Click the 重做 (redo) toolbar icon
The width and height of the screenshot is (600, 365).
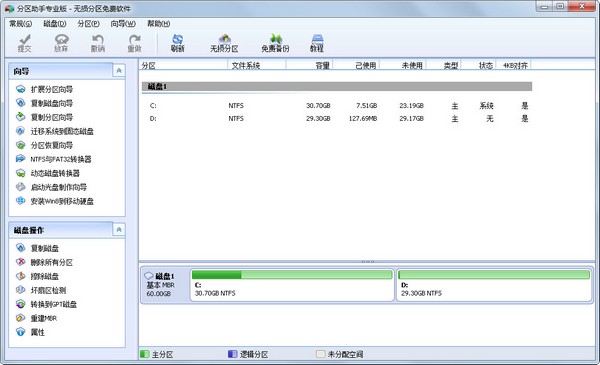tap(135, 43)
